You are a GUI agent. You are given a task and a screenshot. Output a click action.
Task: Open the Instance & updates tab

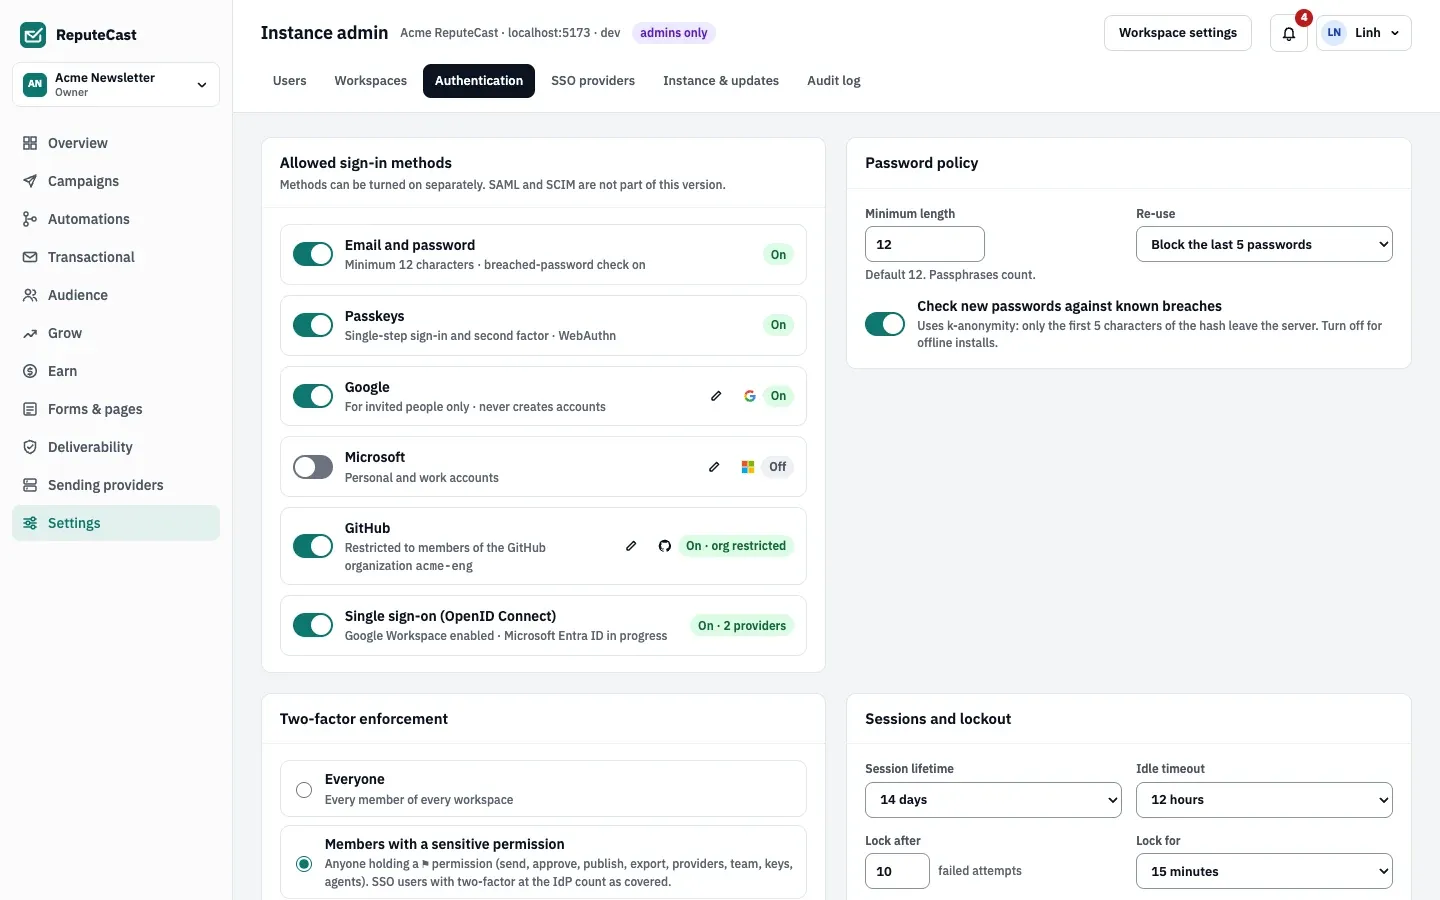[721, 81]
